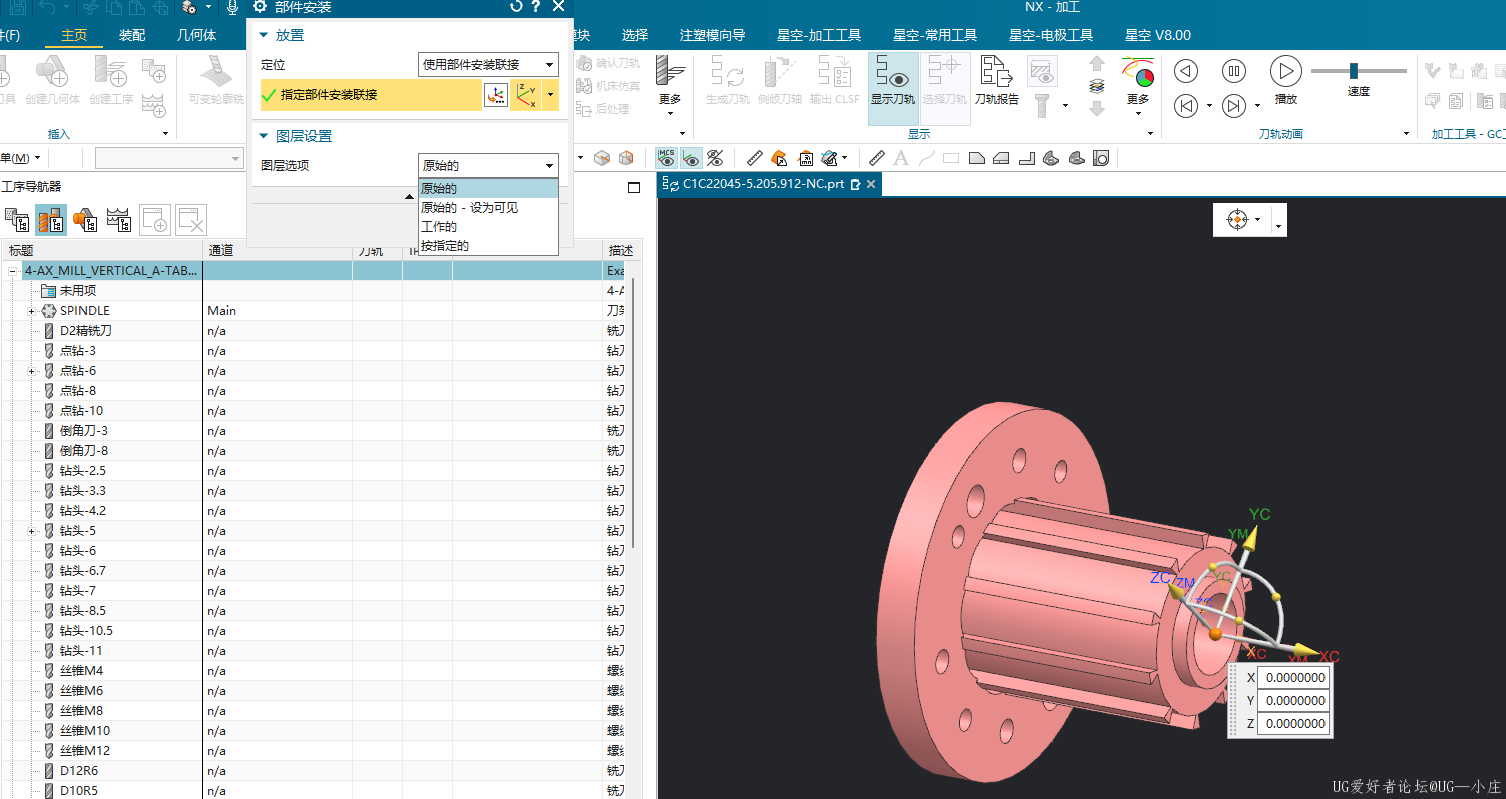Expand the 钻头-5 tree node
This screenshot has height=799, width=1506.
pos(31,531)
